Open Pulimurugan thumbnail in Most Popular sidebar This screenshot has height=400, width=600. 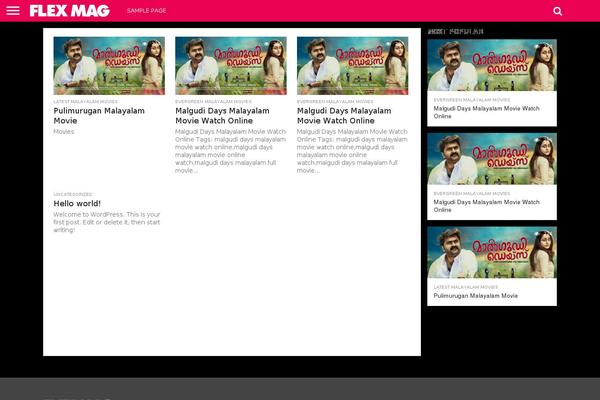click(492, 253)
